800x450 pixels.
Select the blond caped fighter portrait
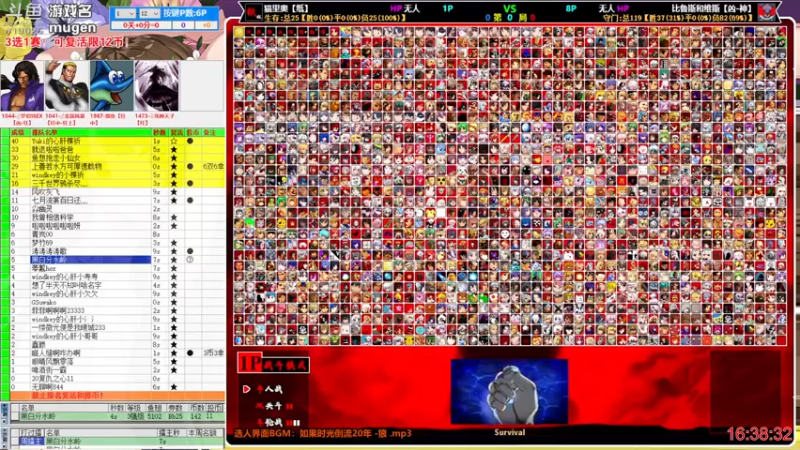coord(67,86)
